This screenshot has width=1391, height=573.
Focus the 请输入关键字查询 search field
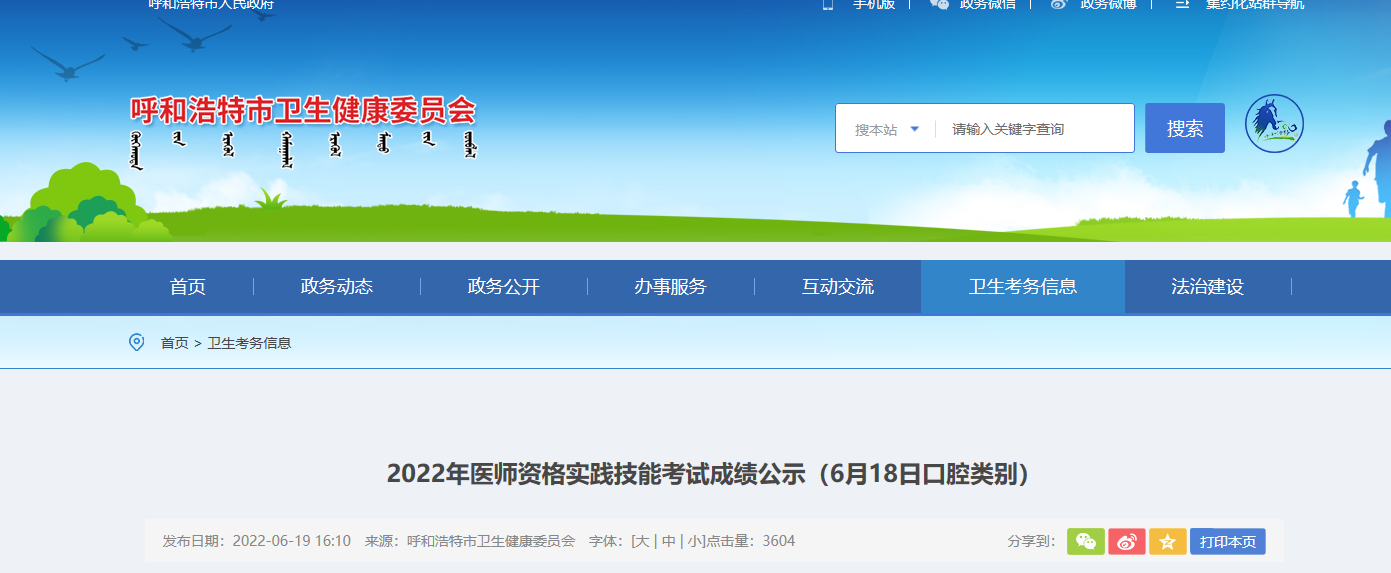(x=1035, y=129)
